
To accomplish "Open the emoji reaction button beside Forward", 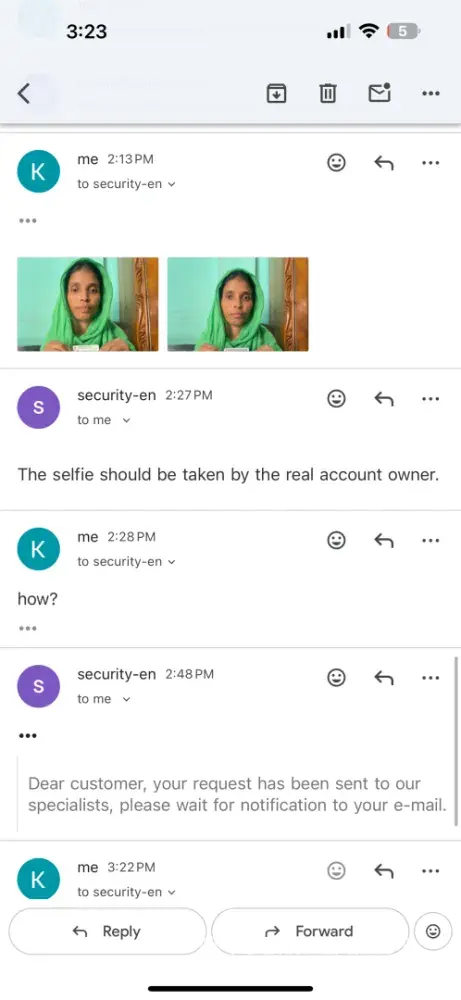I will [433, 932].
